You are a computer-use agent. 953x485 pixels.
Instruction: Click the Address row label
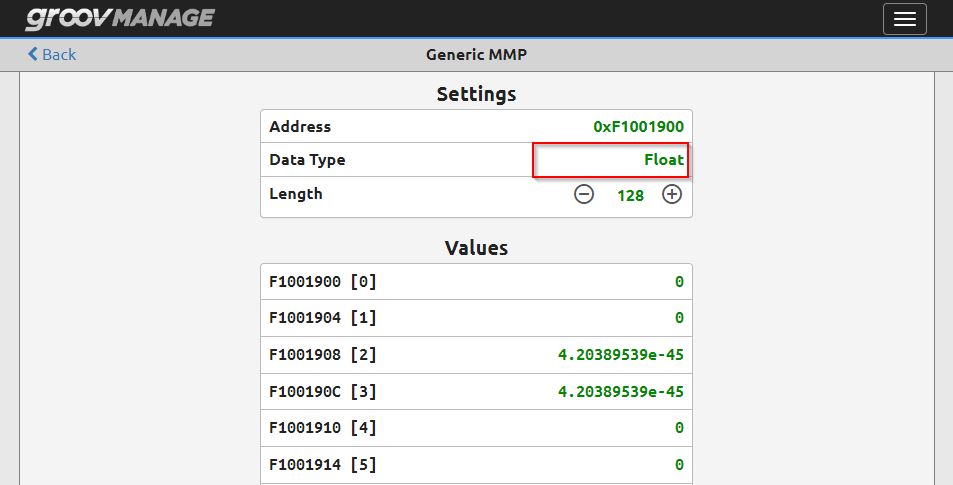point(300,126)
